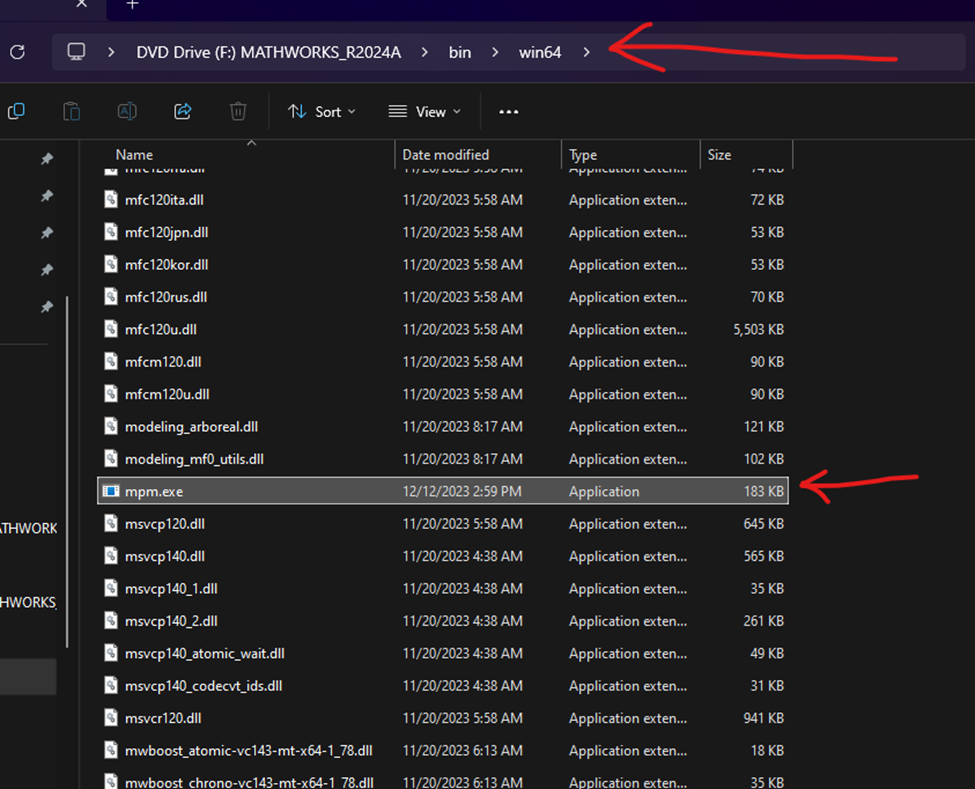The width and height of the screenshot is (975, 789).
Task: Expand chevron after This PC icon
Action: click(111, 52)
